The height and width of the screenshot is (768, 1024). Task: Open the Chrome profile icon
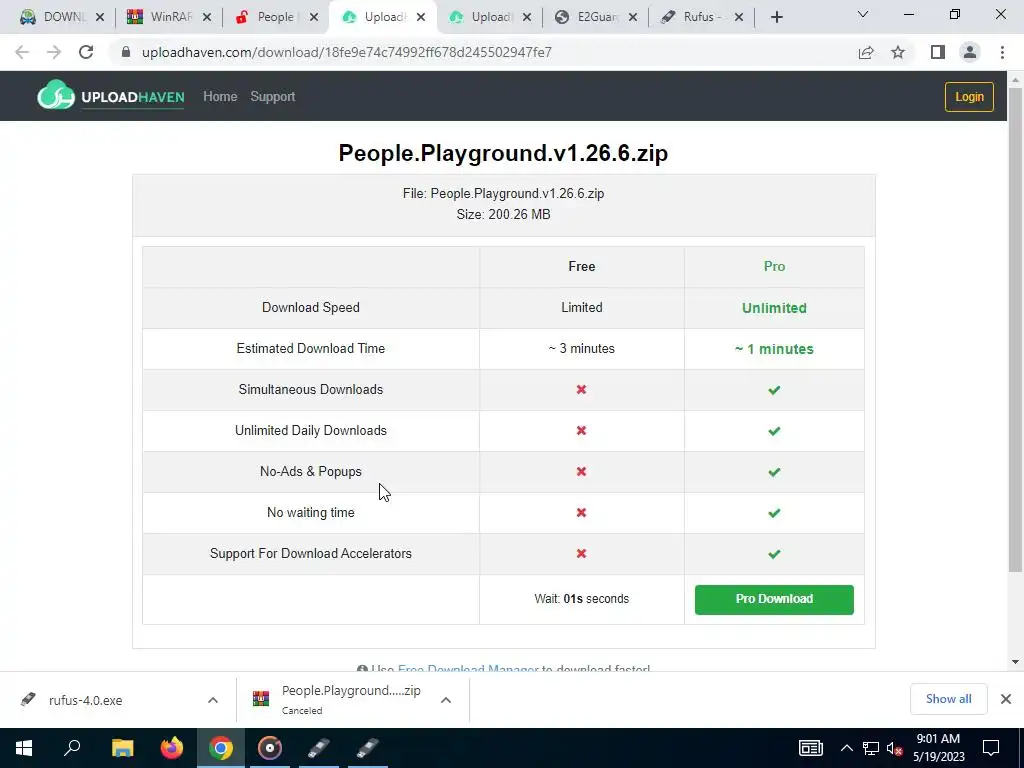coord(970,52)
